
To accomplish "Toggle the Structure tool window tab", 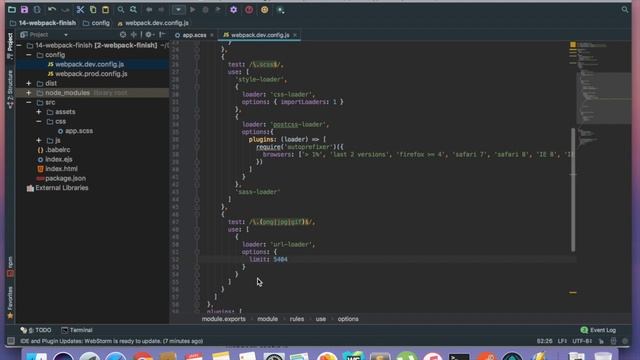I will point(10,89).
